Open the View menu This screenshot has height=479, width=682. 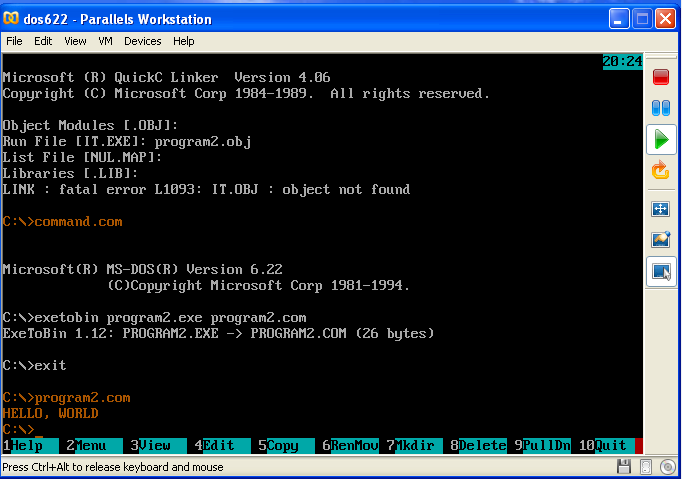pyautogui.click(x=75, y=41)
